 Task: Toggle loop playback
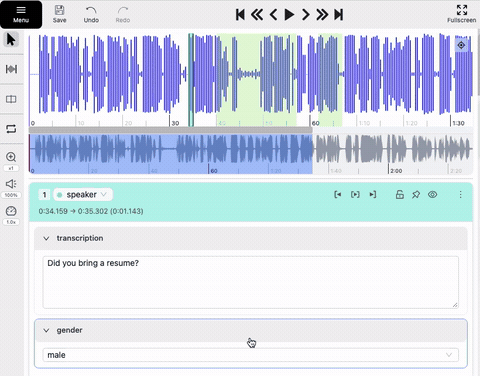point(11,129)
